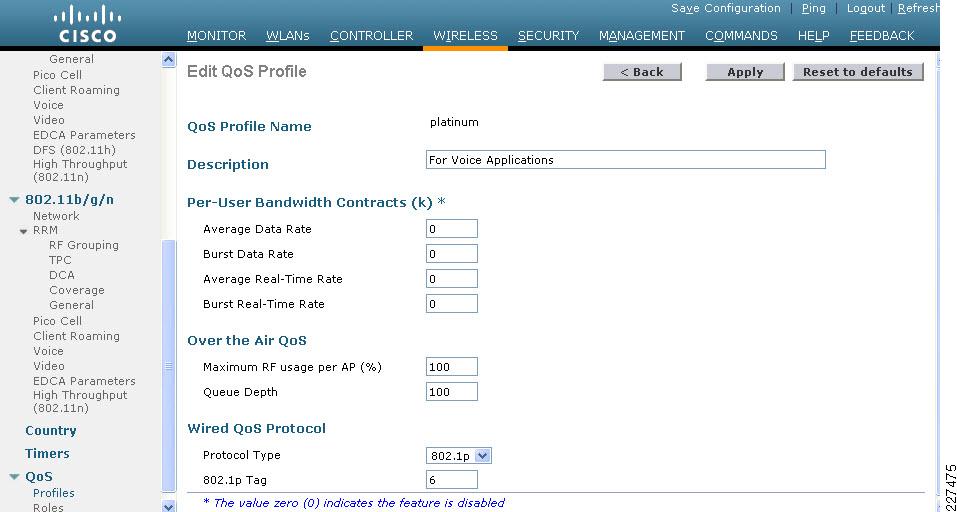
Task: Open the MANAGEMENT menu
Action: point(641,36)
